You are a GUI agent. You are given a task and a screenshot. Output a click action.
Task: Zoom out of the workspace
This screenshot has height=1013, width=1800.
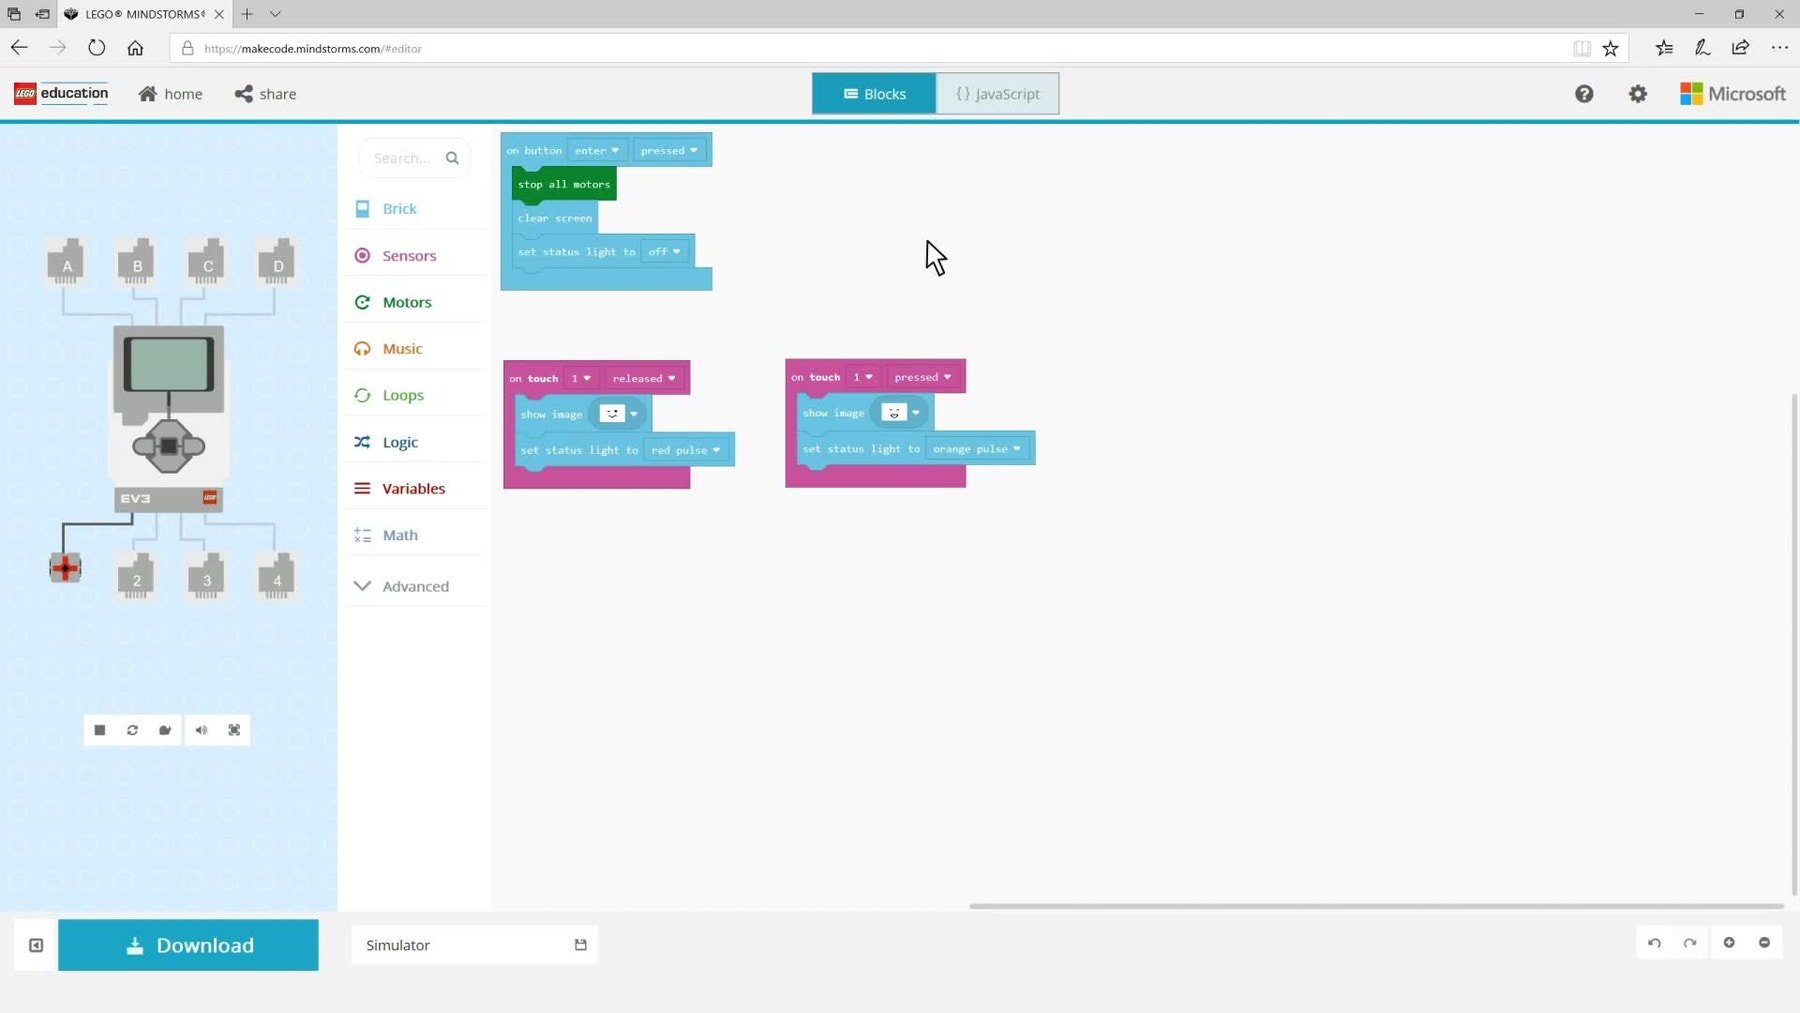tap(1764, 943)
